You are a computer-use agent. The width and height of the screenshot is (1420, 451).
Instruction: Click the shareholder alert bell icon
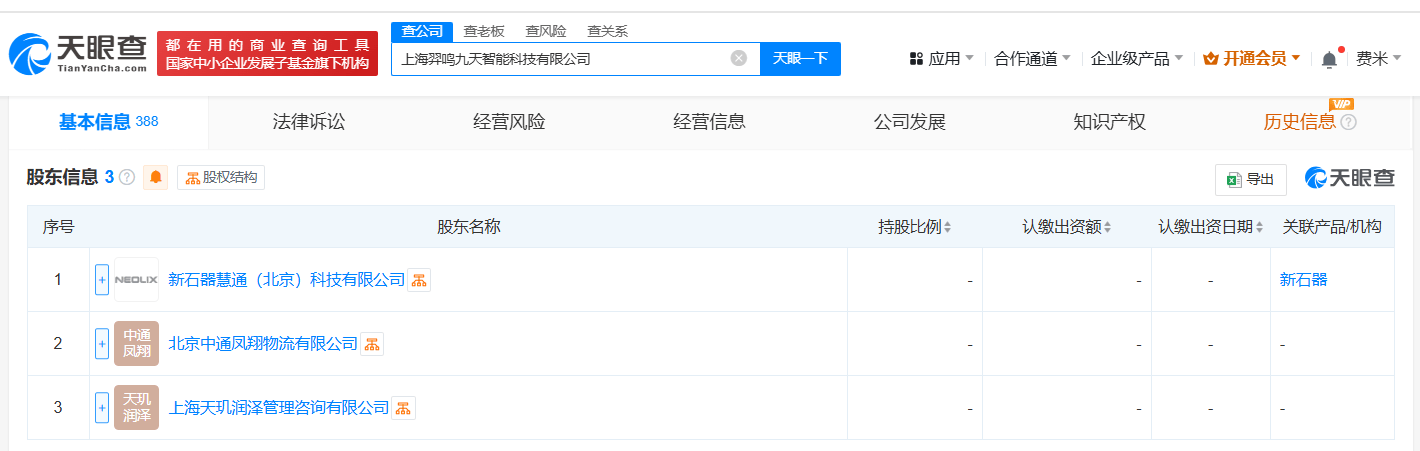click(156, 178)
